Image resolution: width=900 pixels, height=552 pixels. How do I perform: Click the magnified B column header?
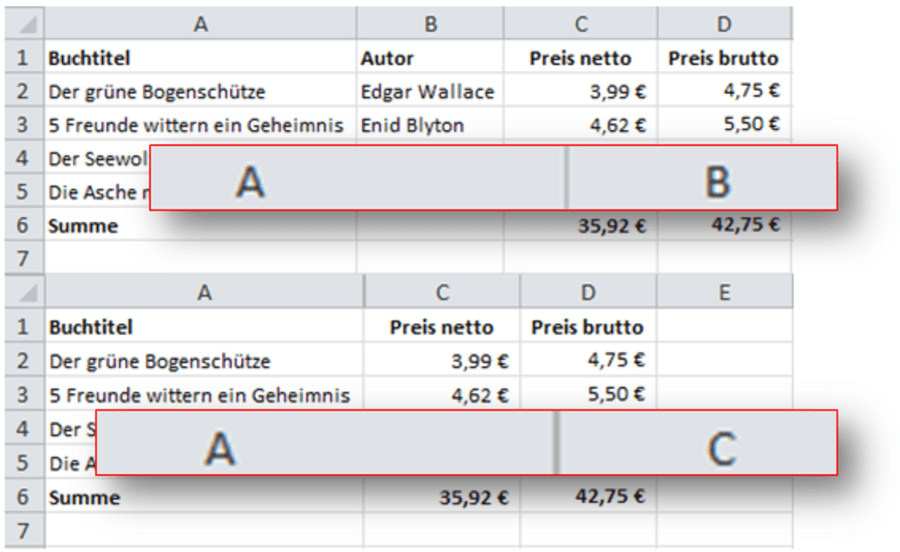click(x=716, y=181)
